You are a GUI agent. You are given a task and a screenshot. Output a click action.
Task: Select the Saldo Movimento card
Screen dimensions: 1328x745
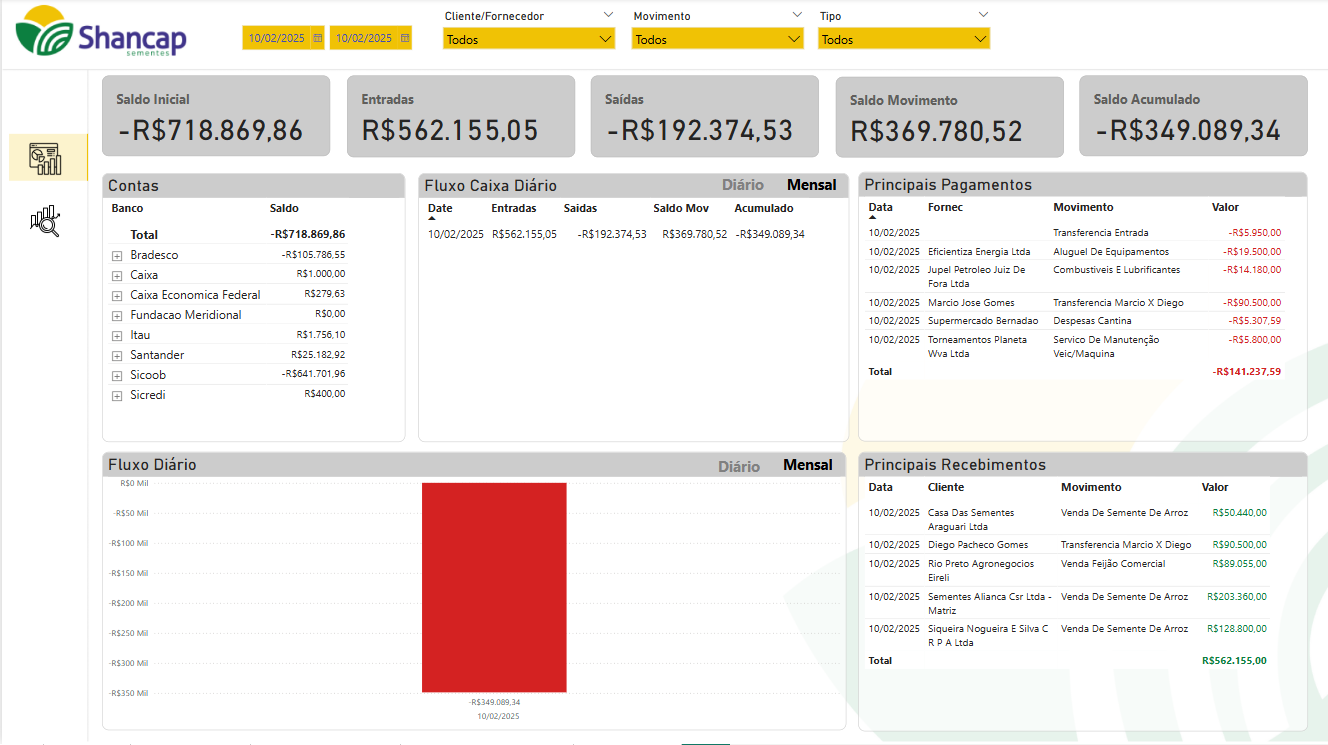click(949, 117)
